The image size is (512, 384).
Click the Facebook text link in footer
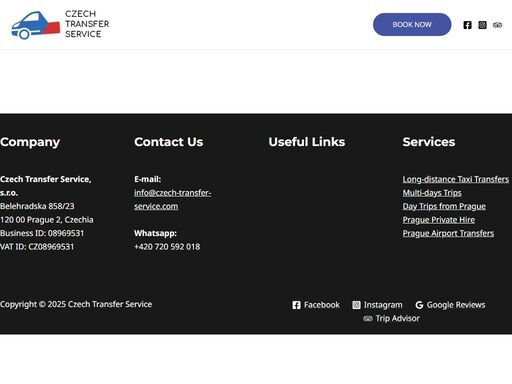click(x=322, y=305)
